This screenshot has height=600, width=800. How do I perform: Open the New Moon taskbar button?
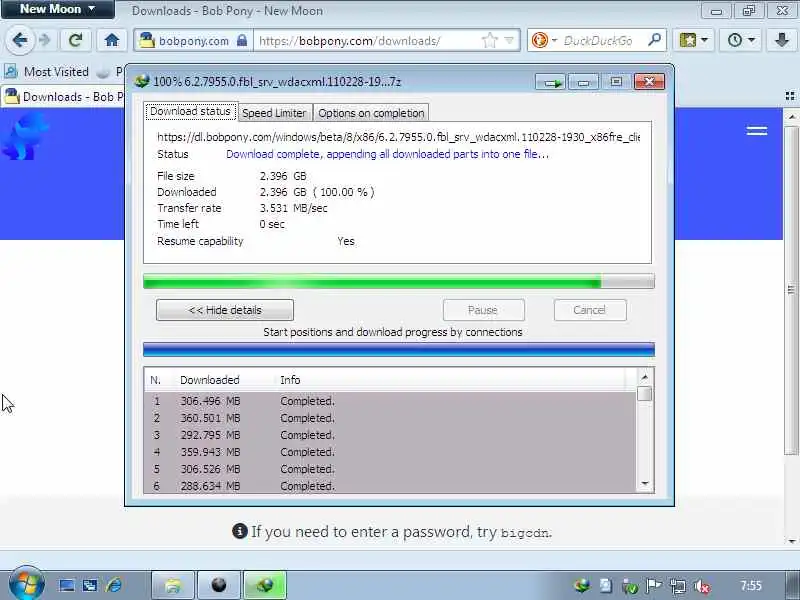219,585
